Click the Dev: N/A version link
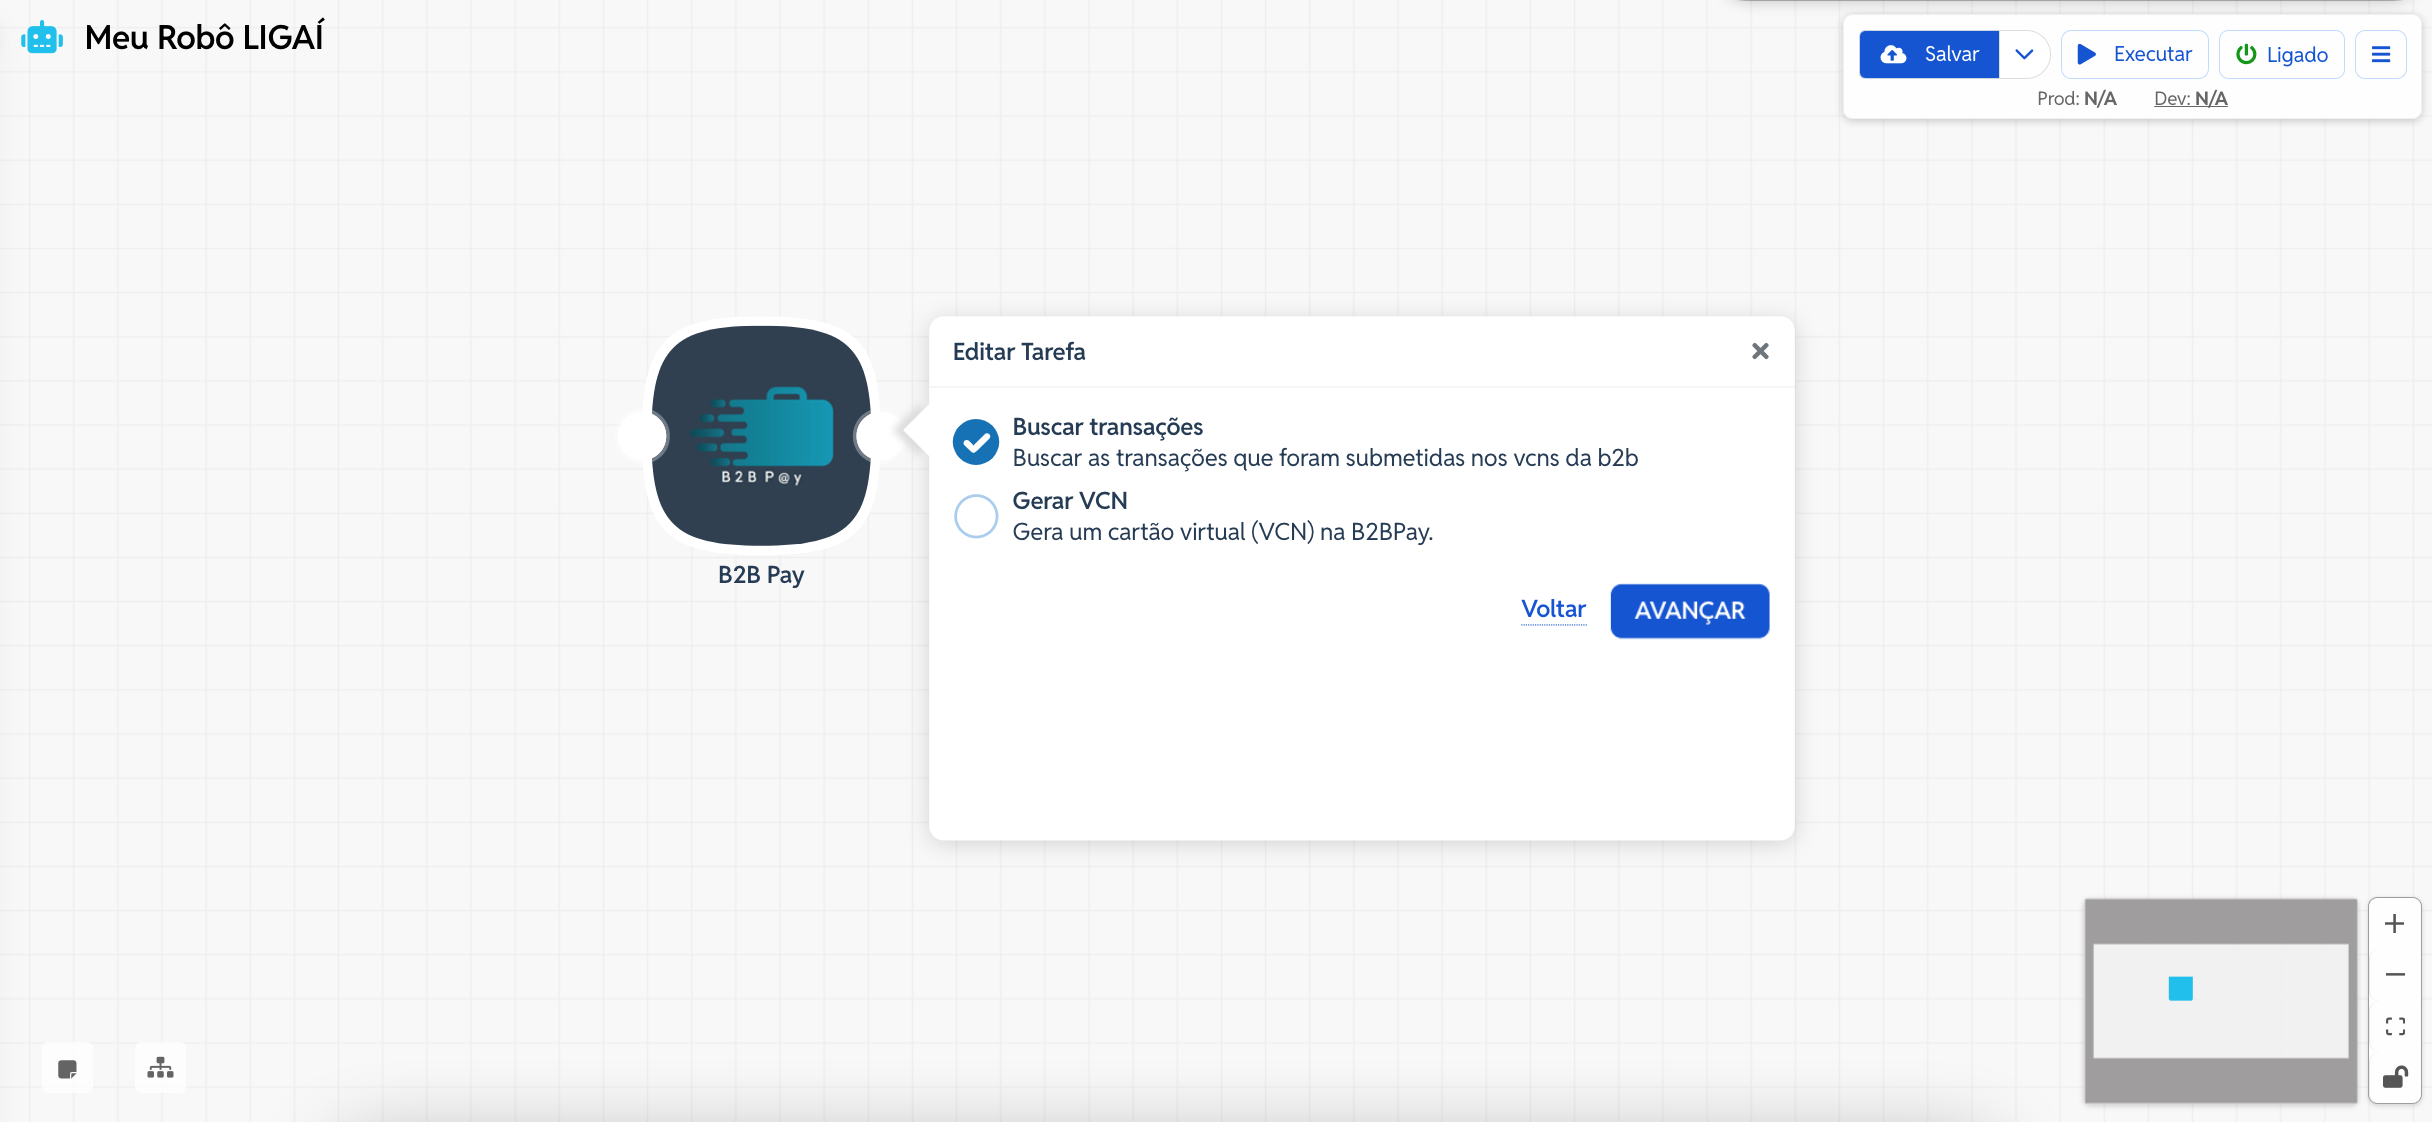The height and width of the screenshot is (1122, 2432). 2190,99
